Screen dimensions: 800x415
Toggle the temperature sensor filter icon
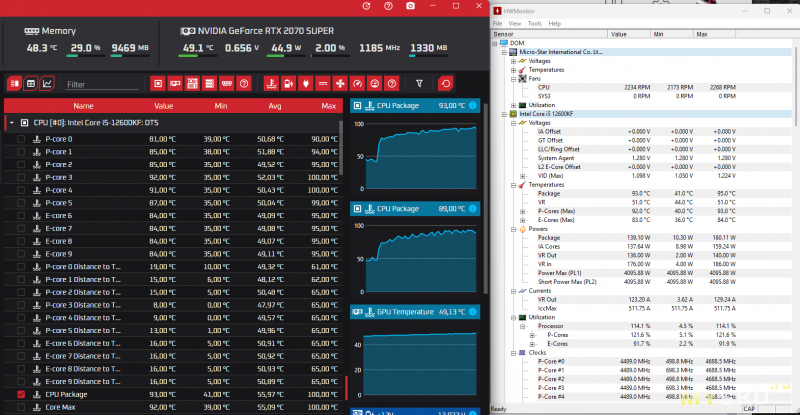click(x=270, y=83)
